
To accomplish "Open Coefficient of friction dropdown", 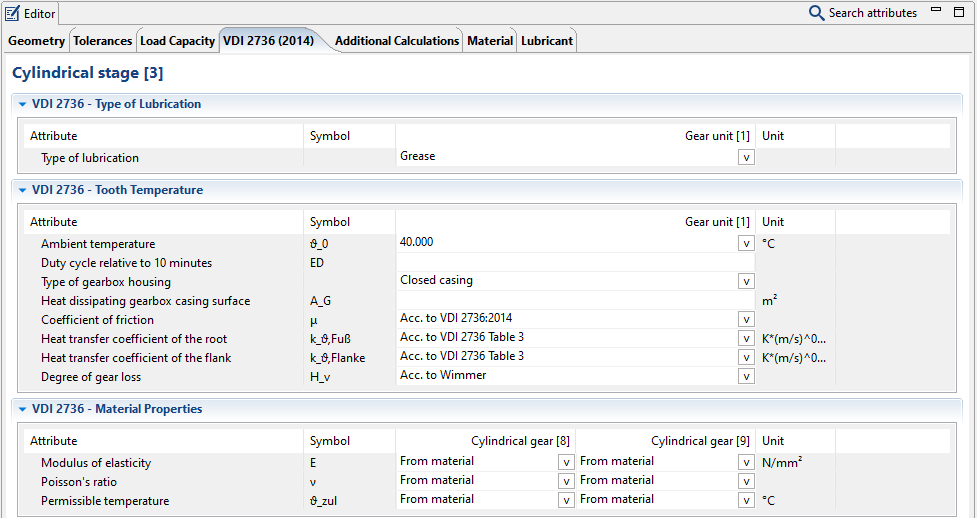I will pos(746,320).
